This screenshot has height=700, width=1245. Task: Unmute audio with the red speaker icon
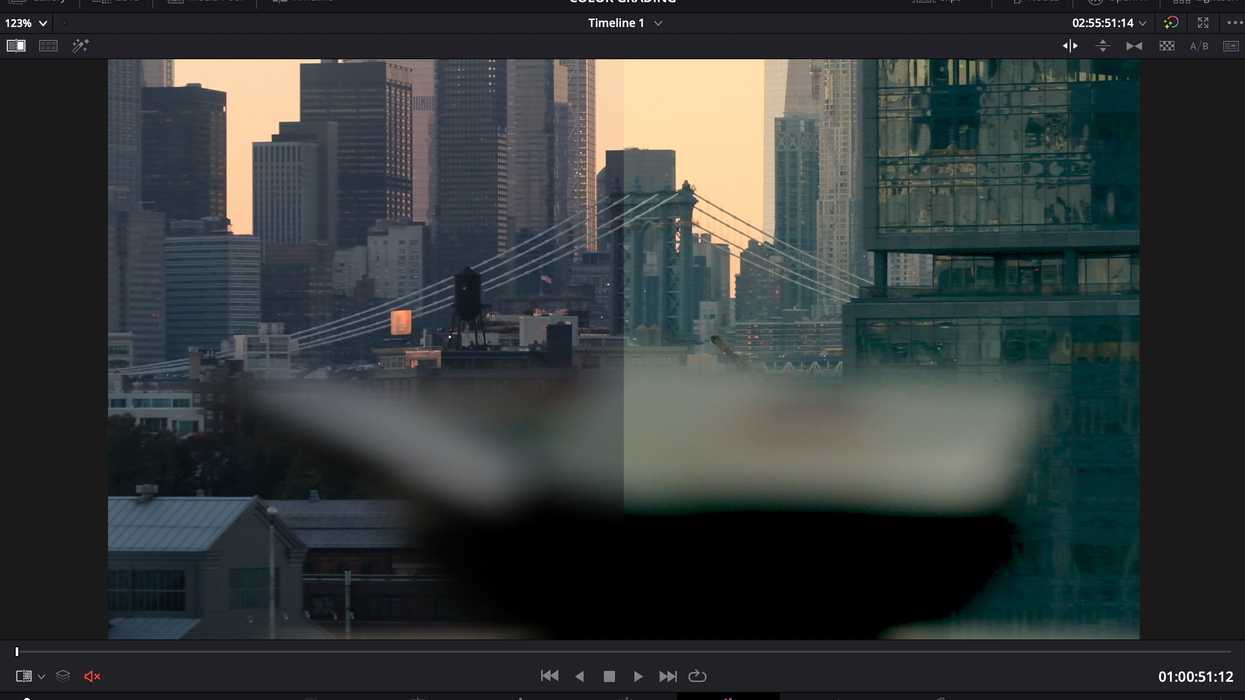point(92,676)
